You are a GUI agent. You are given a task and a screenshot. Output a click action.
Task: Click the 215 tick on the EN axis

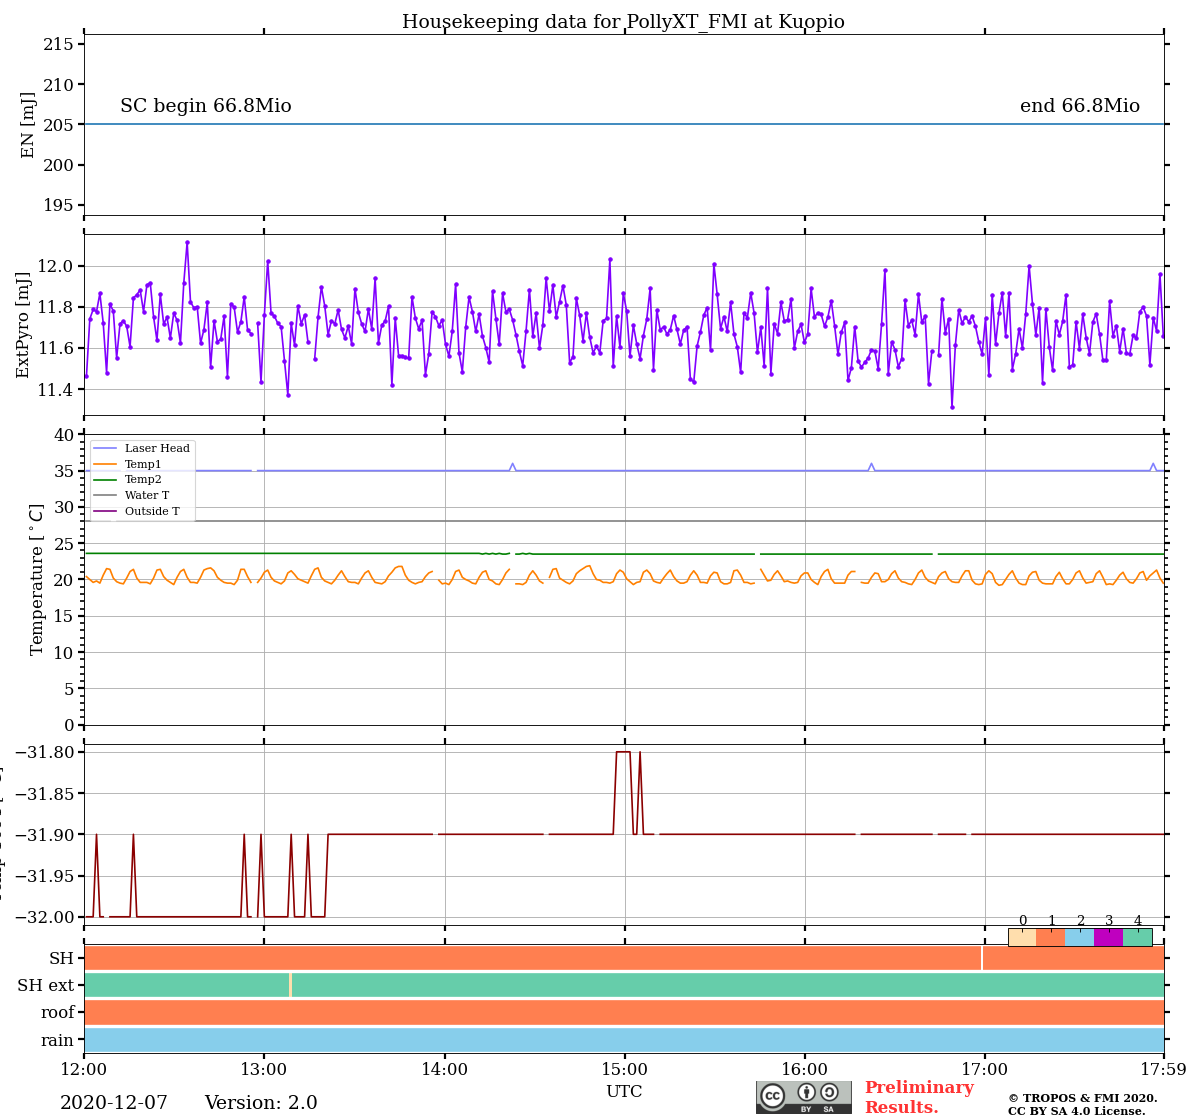[x=58, y=44]
